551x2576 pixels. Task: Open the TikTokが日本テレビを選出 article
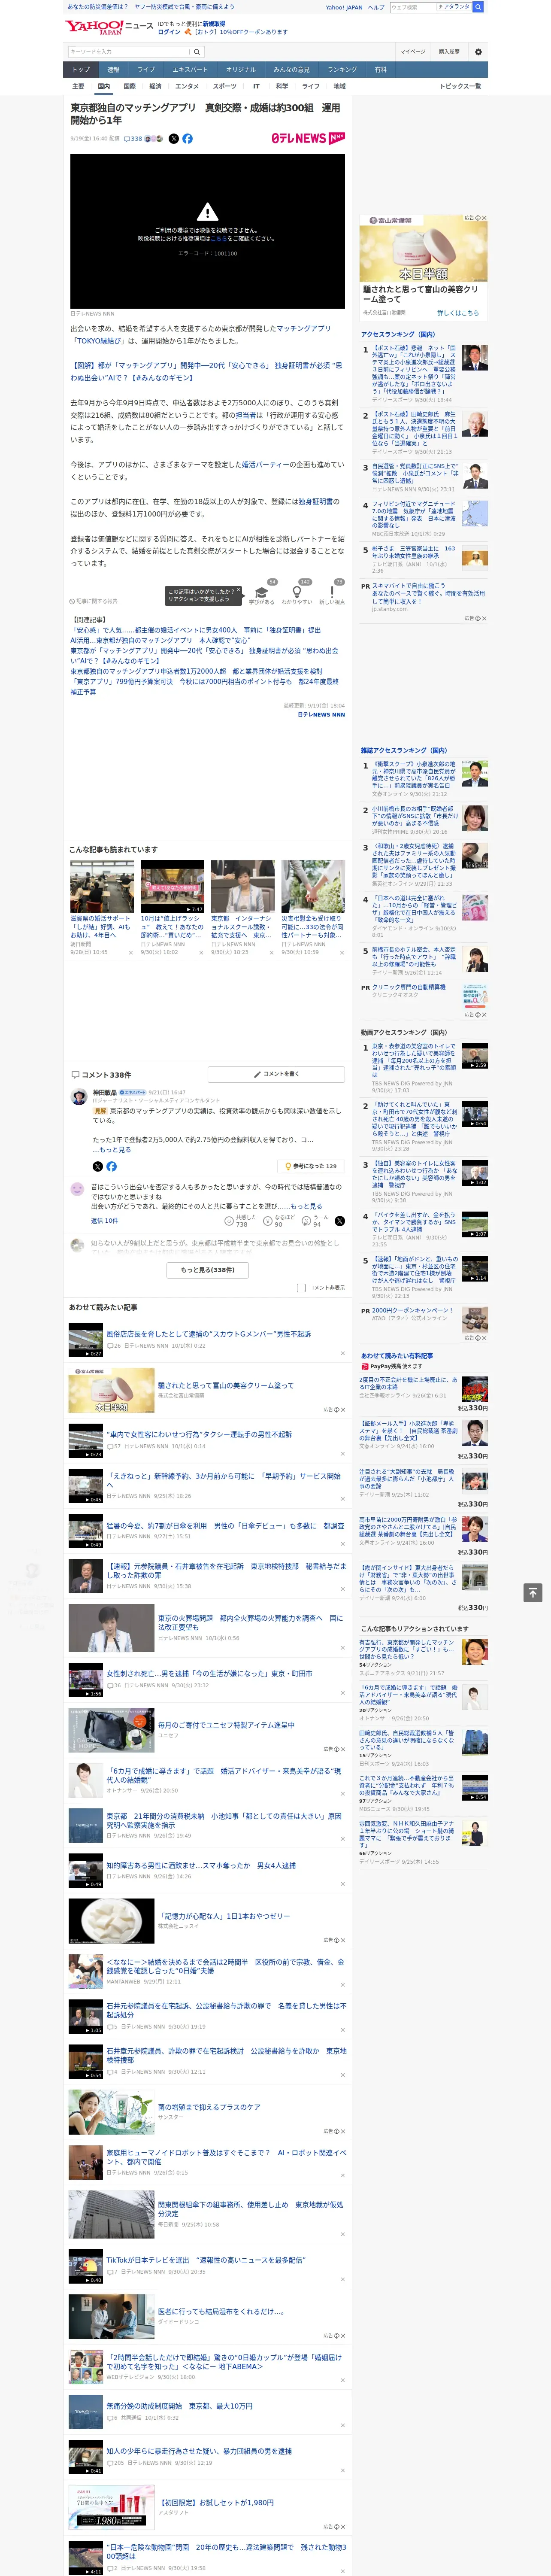206,2259
